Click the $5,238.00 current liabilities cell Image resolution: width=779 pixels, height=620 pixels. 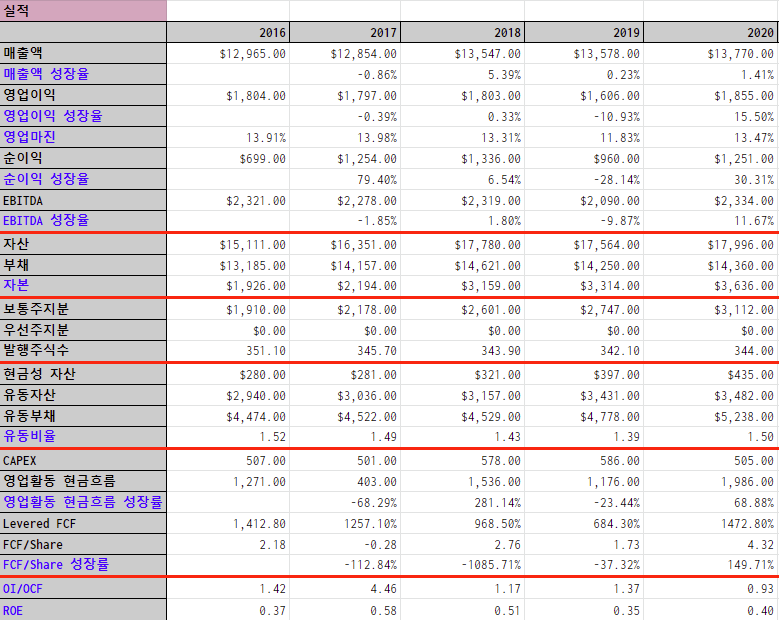(x=711, y=416)
